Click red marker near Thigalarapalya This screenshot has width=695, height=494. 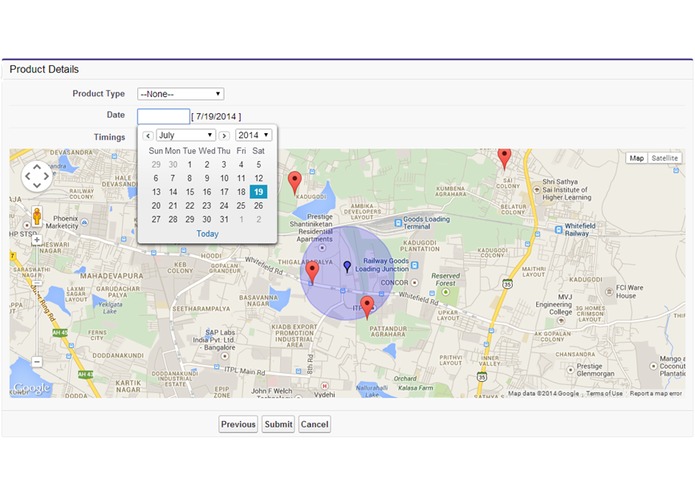click(x=312, y=272)
